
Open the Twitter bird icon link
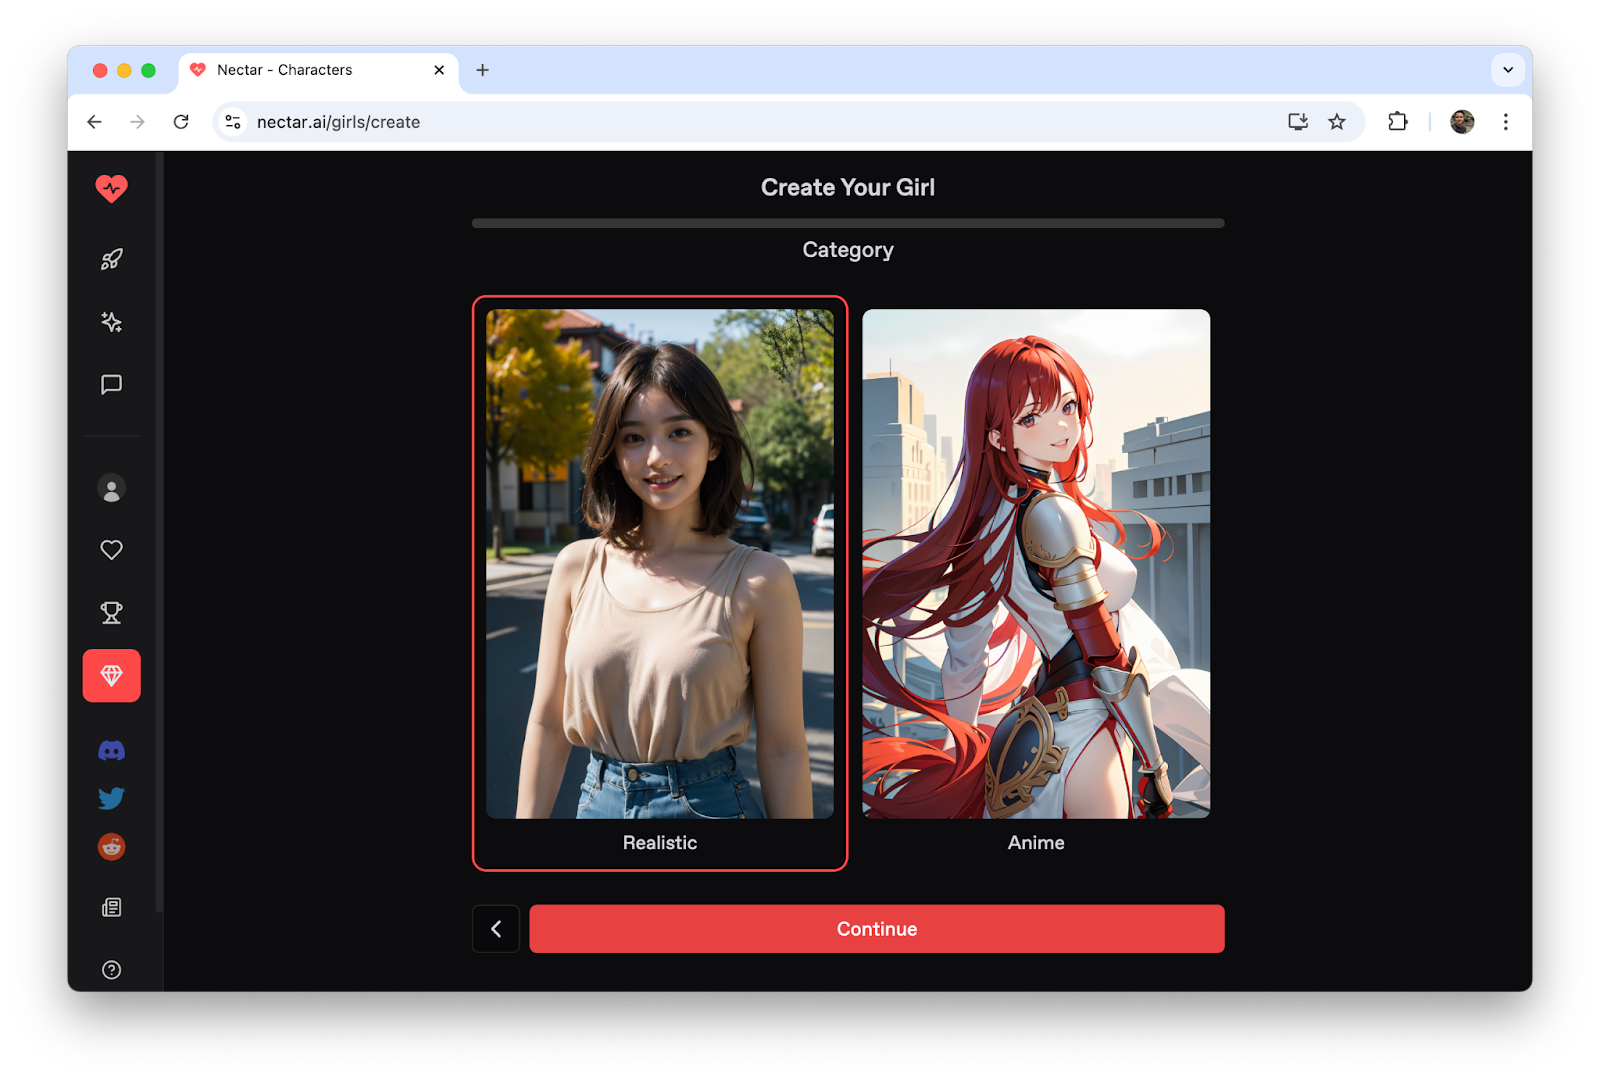point(111,798)
